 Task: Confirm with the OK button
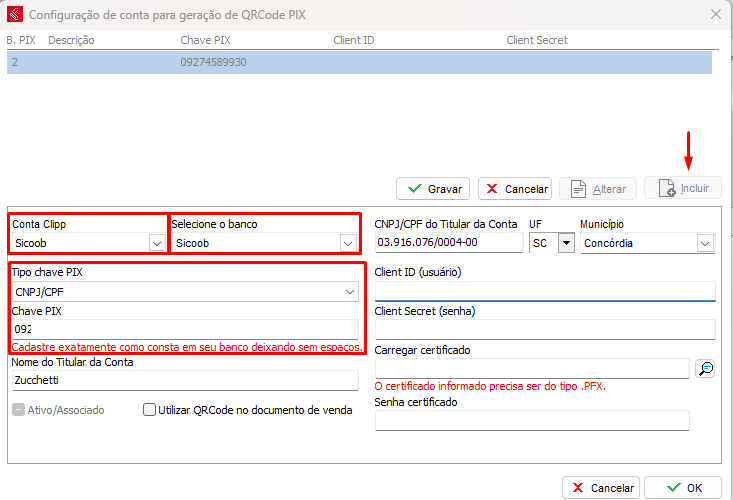click(682, 488)
